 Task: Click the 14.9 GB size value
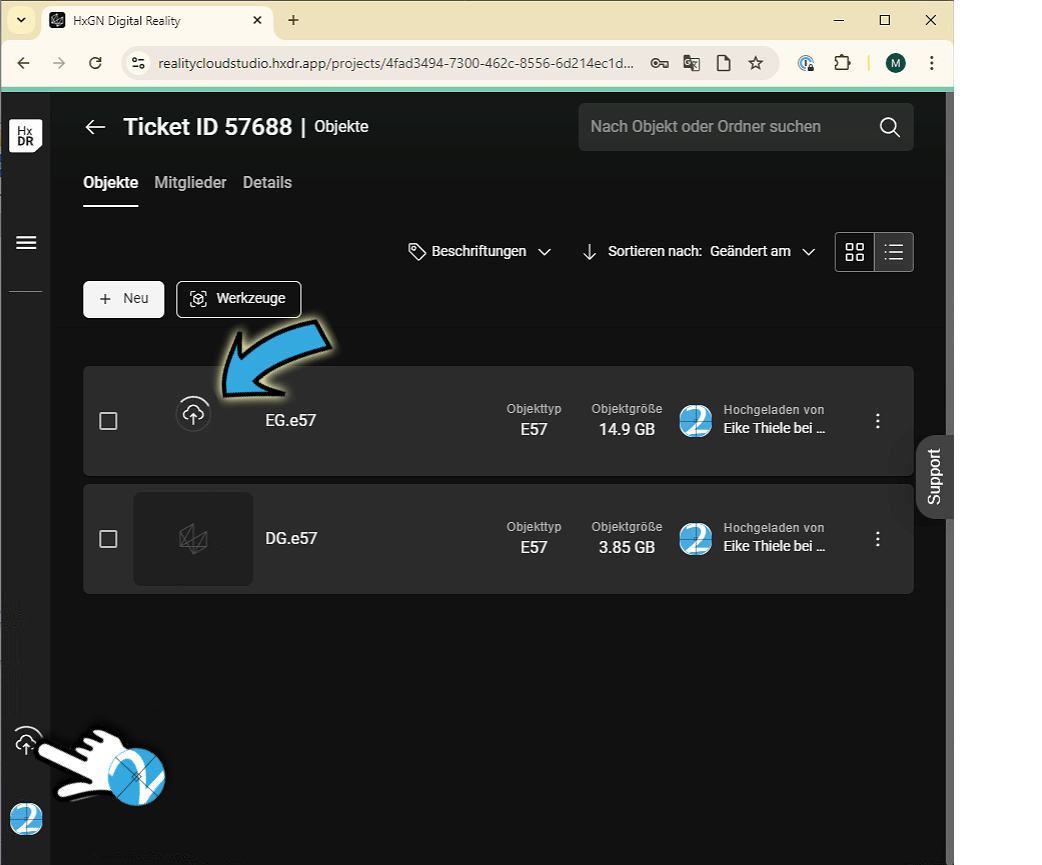(627, 430)
